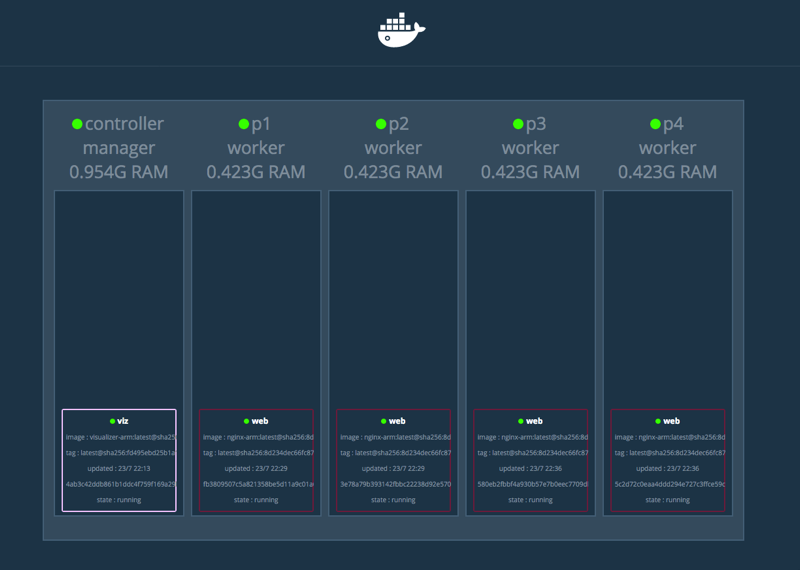Click the Docker whale logo
800x570 pixels.
[400, 30]
